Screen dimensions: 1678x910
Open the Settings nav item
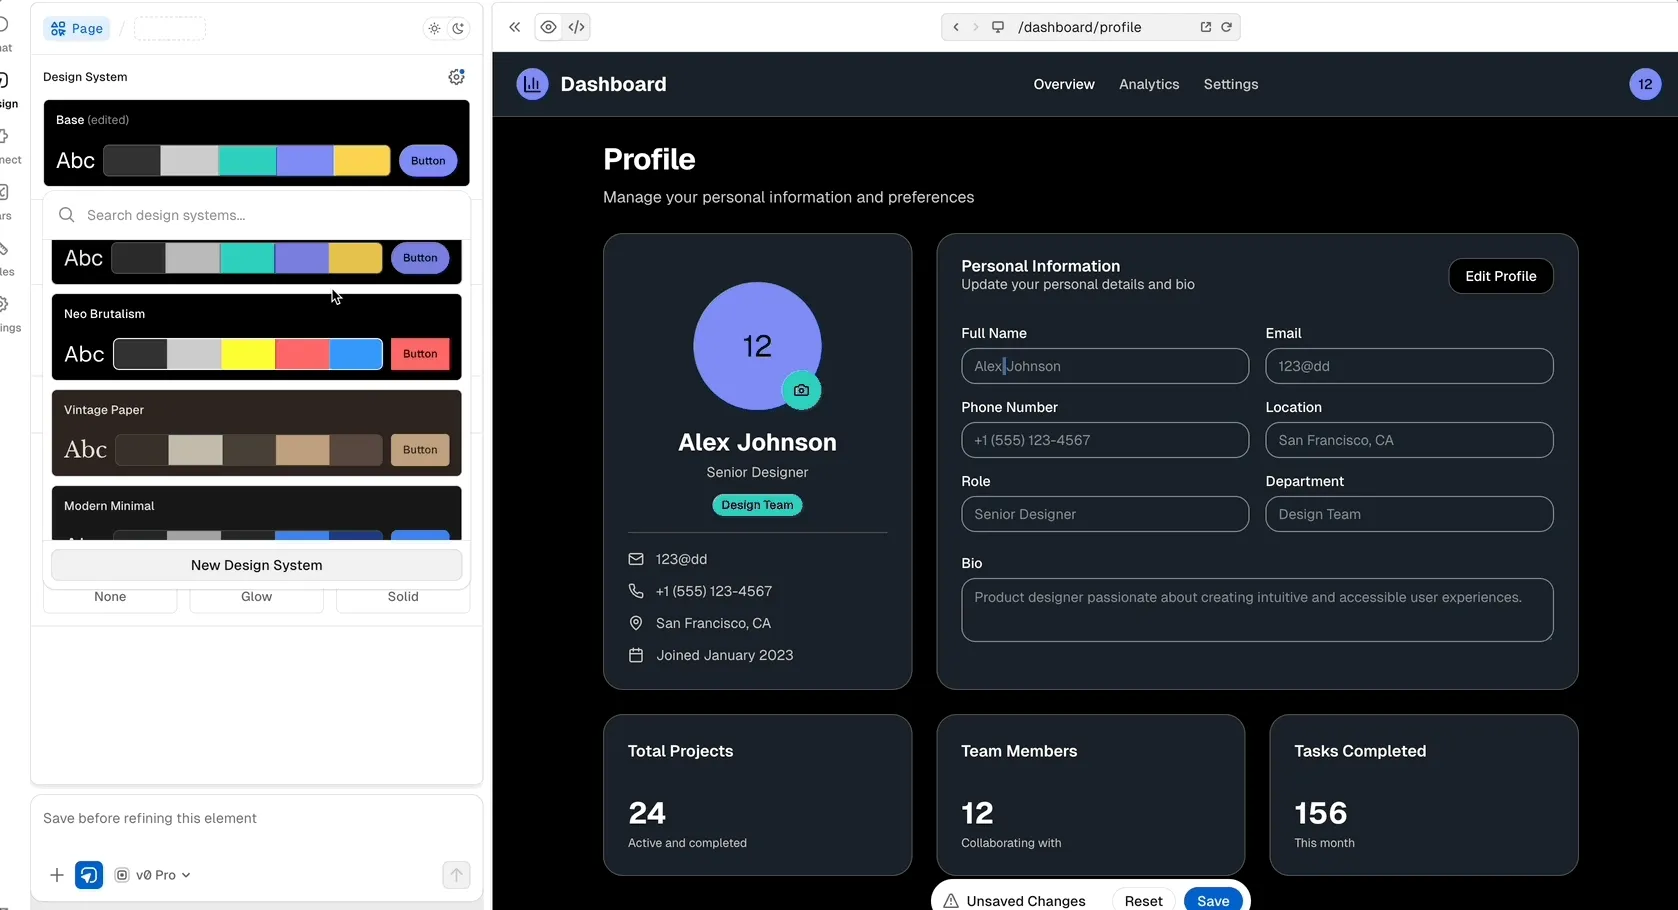pyautogui.click(x=1231, y=84)
